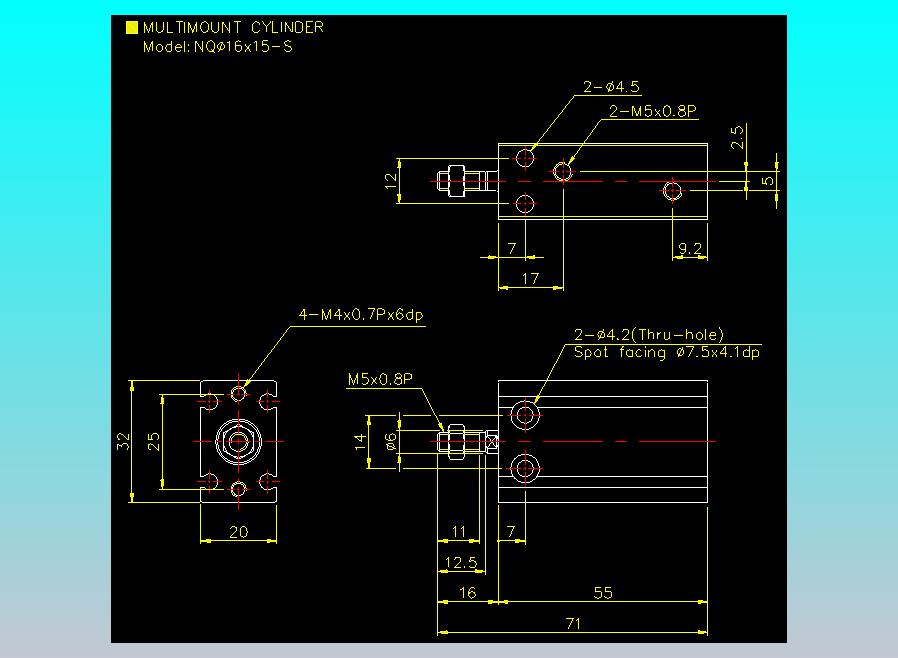Click the 9.2 dimension in the top view
This screenshot has height=658, width=898.
690,249
